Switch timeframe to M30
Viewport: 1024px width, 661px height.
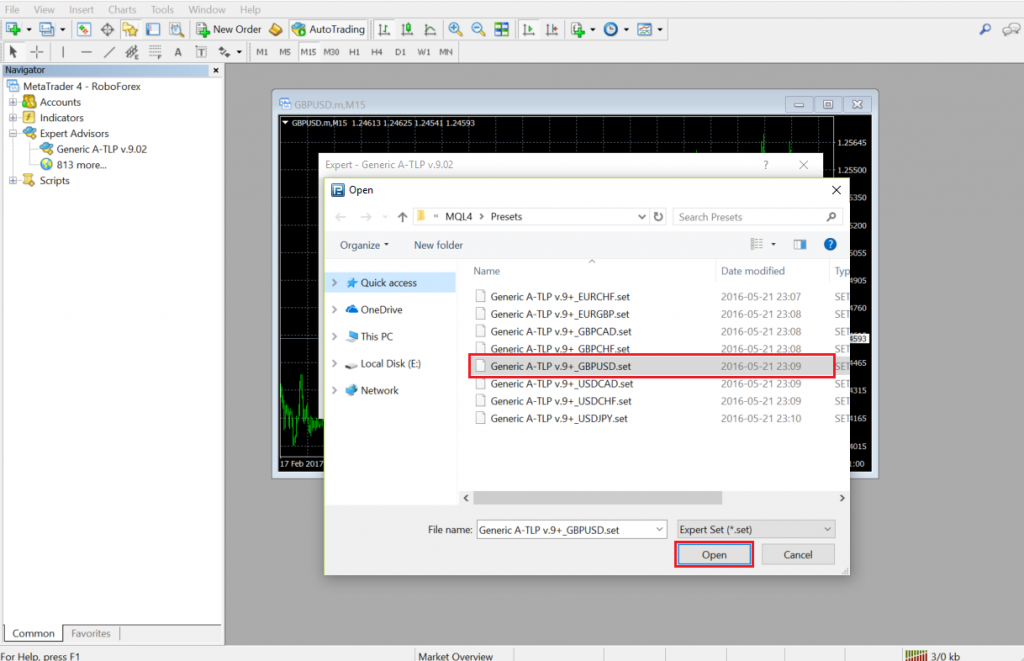pyautogui.click(x=331, y=52)
